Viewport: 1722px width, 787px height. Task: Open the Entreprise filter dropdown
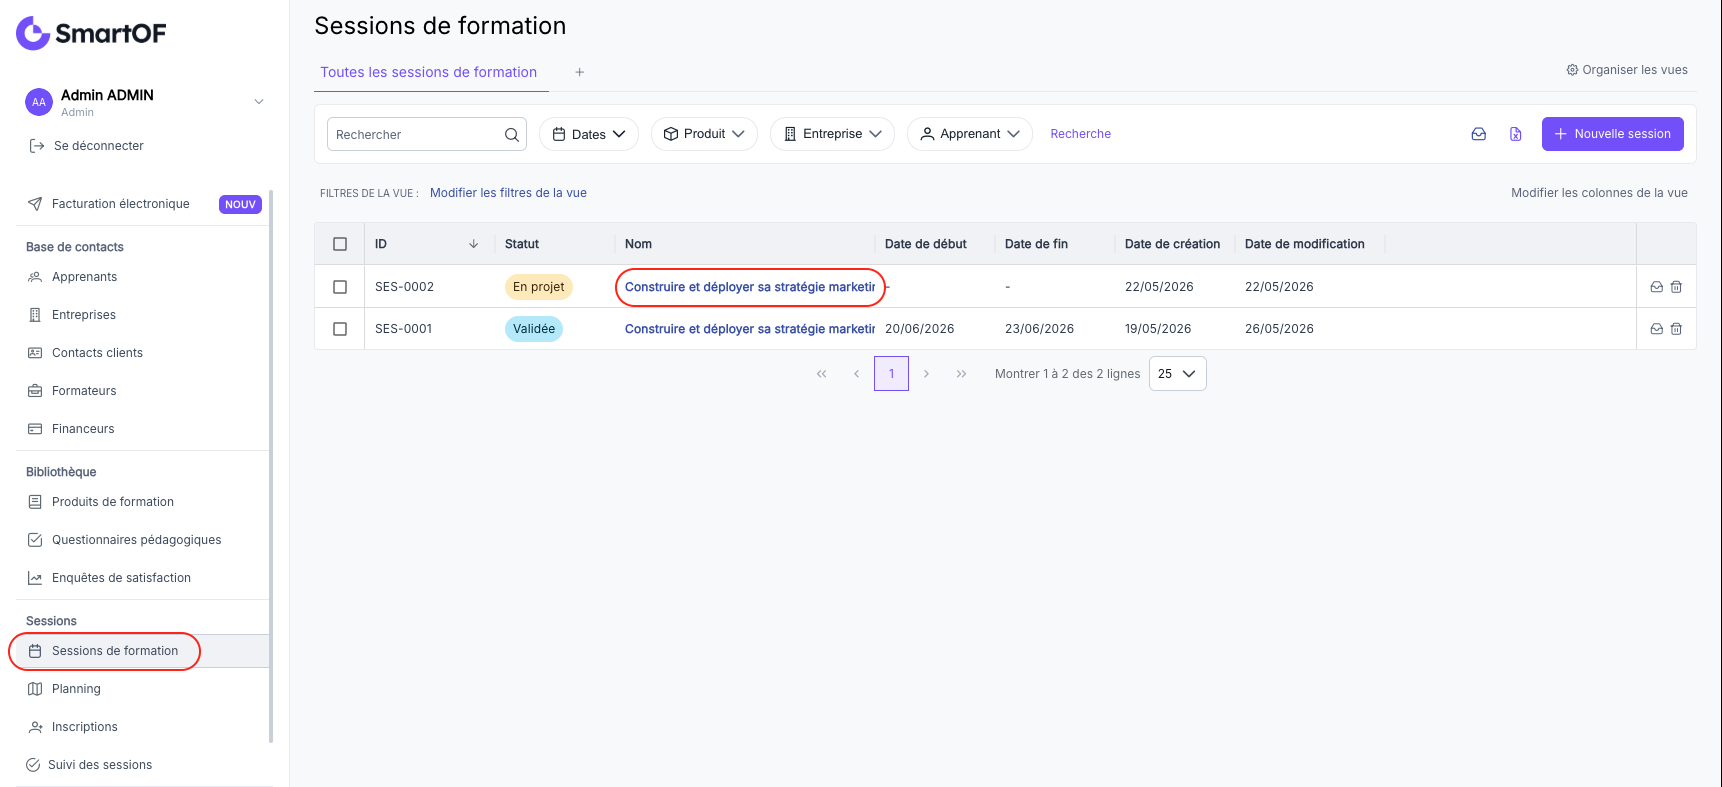(832, 134)
